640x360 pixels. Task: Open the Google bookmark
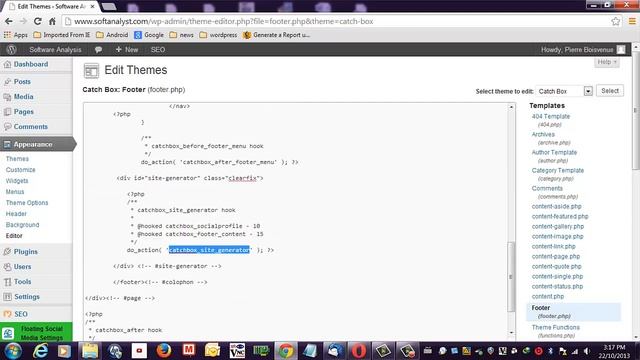(x=149, y=35)
